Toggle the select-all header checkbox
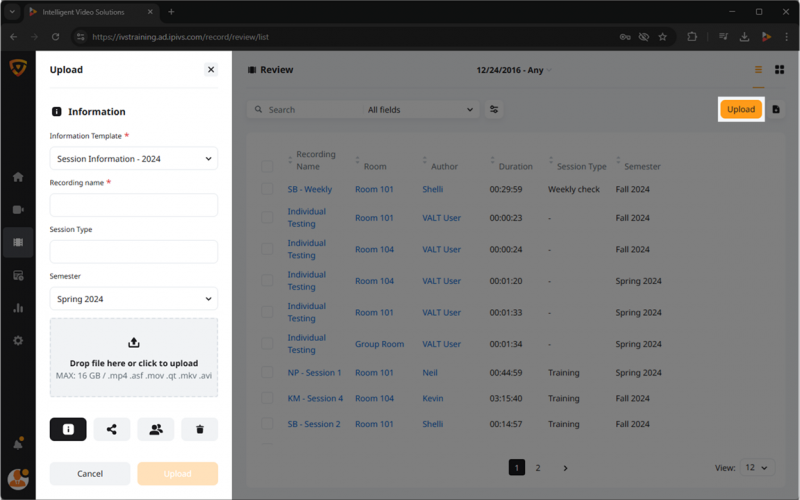 click(x=267, y=166)
